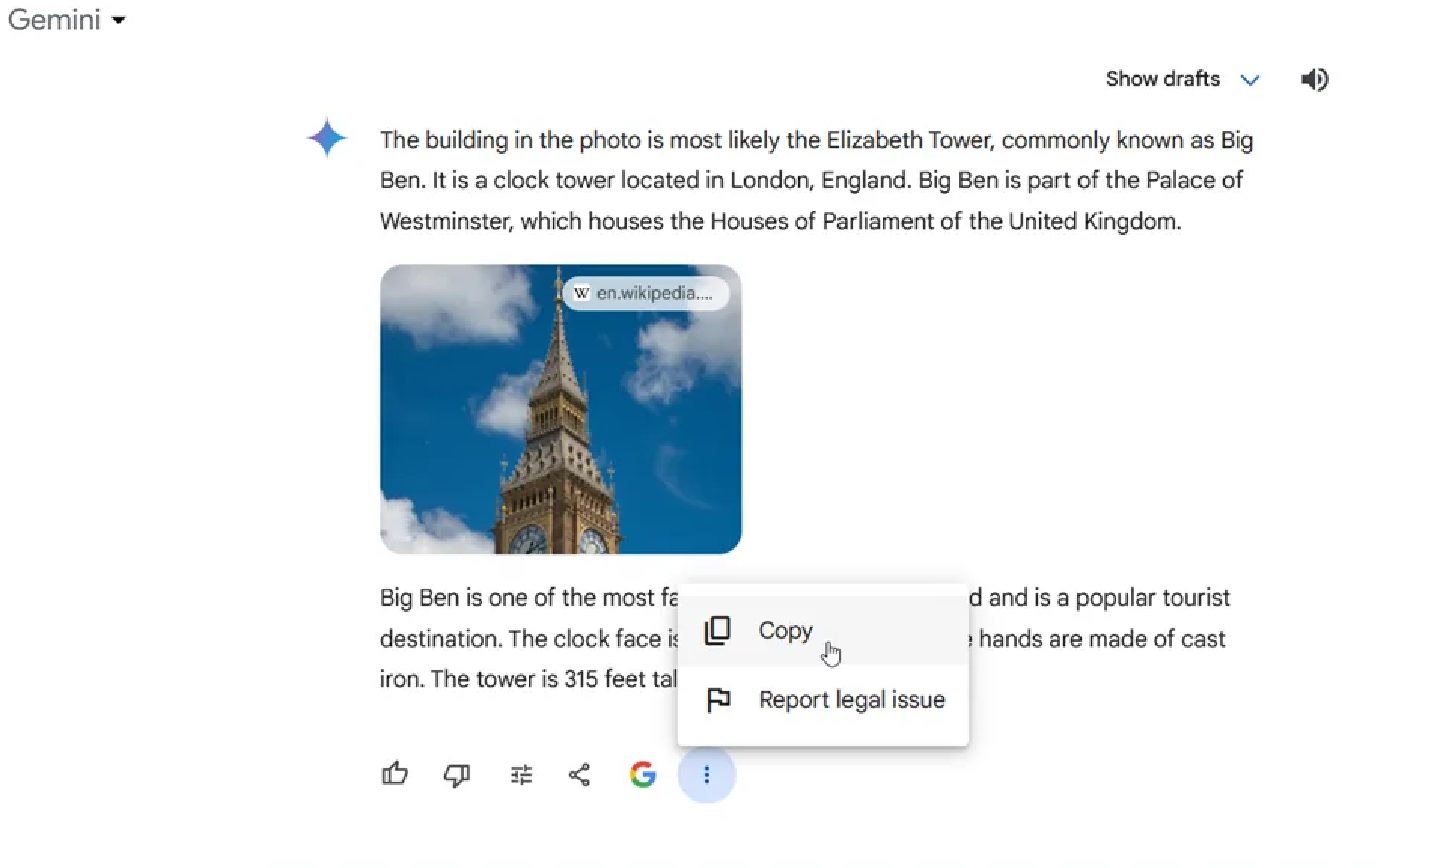Click the text 'hands are made of cast'
Viewport: 1440px width, 868px height.
tap(1102, 639)
